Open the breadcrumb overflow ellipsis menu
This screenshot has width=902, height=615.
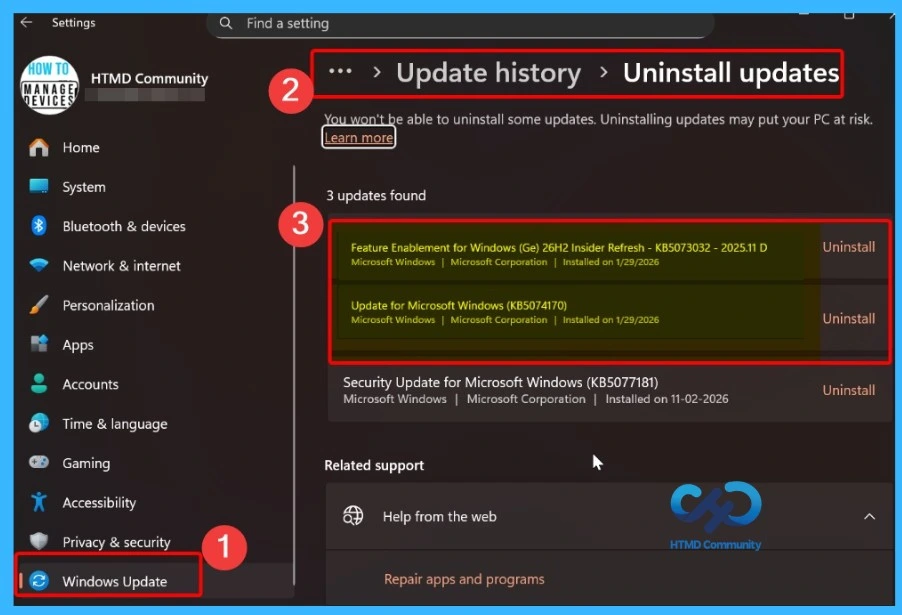(x=340, y=71)
